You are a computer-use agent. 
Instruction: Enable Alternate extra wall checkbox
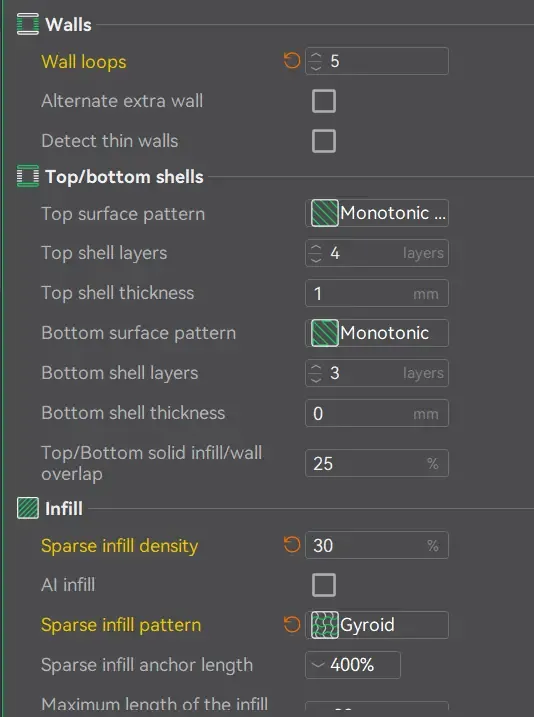[x=324, y=101]
